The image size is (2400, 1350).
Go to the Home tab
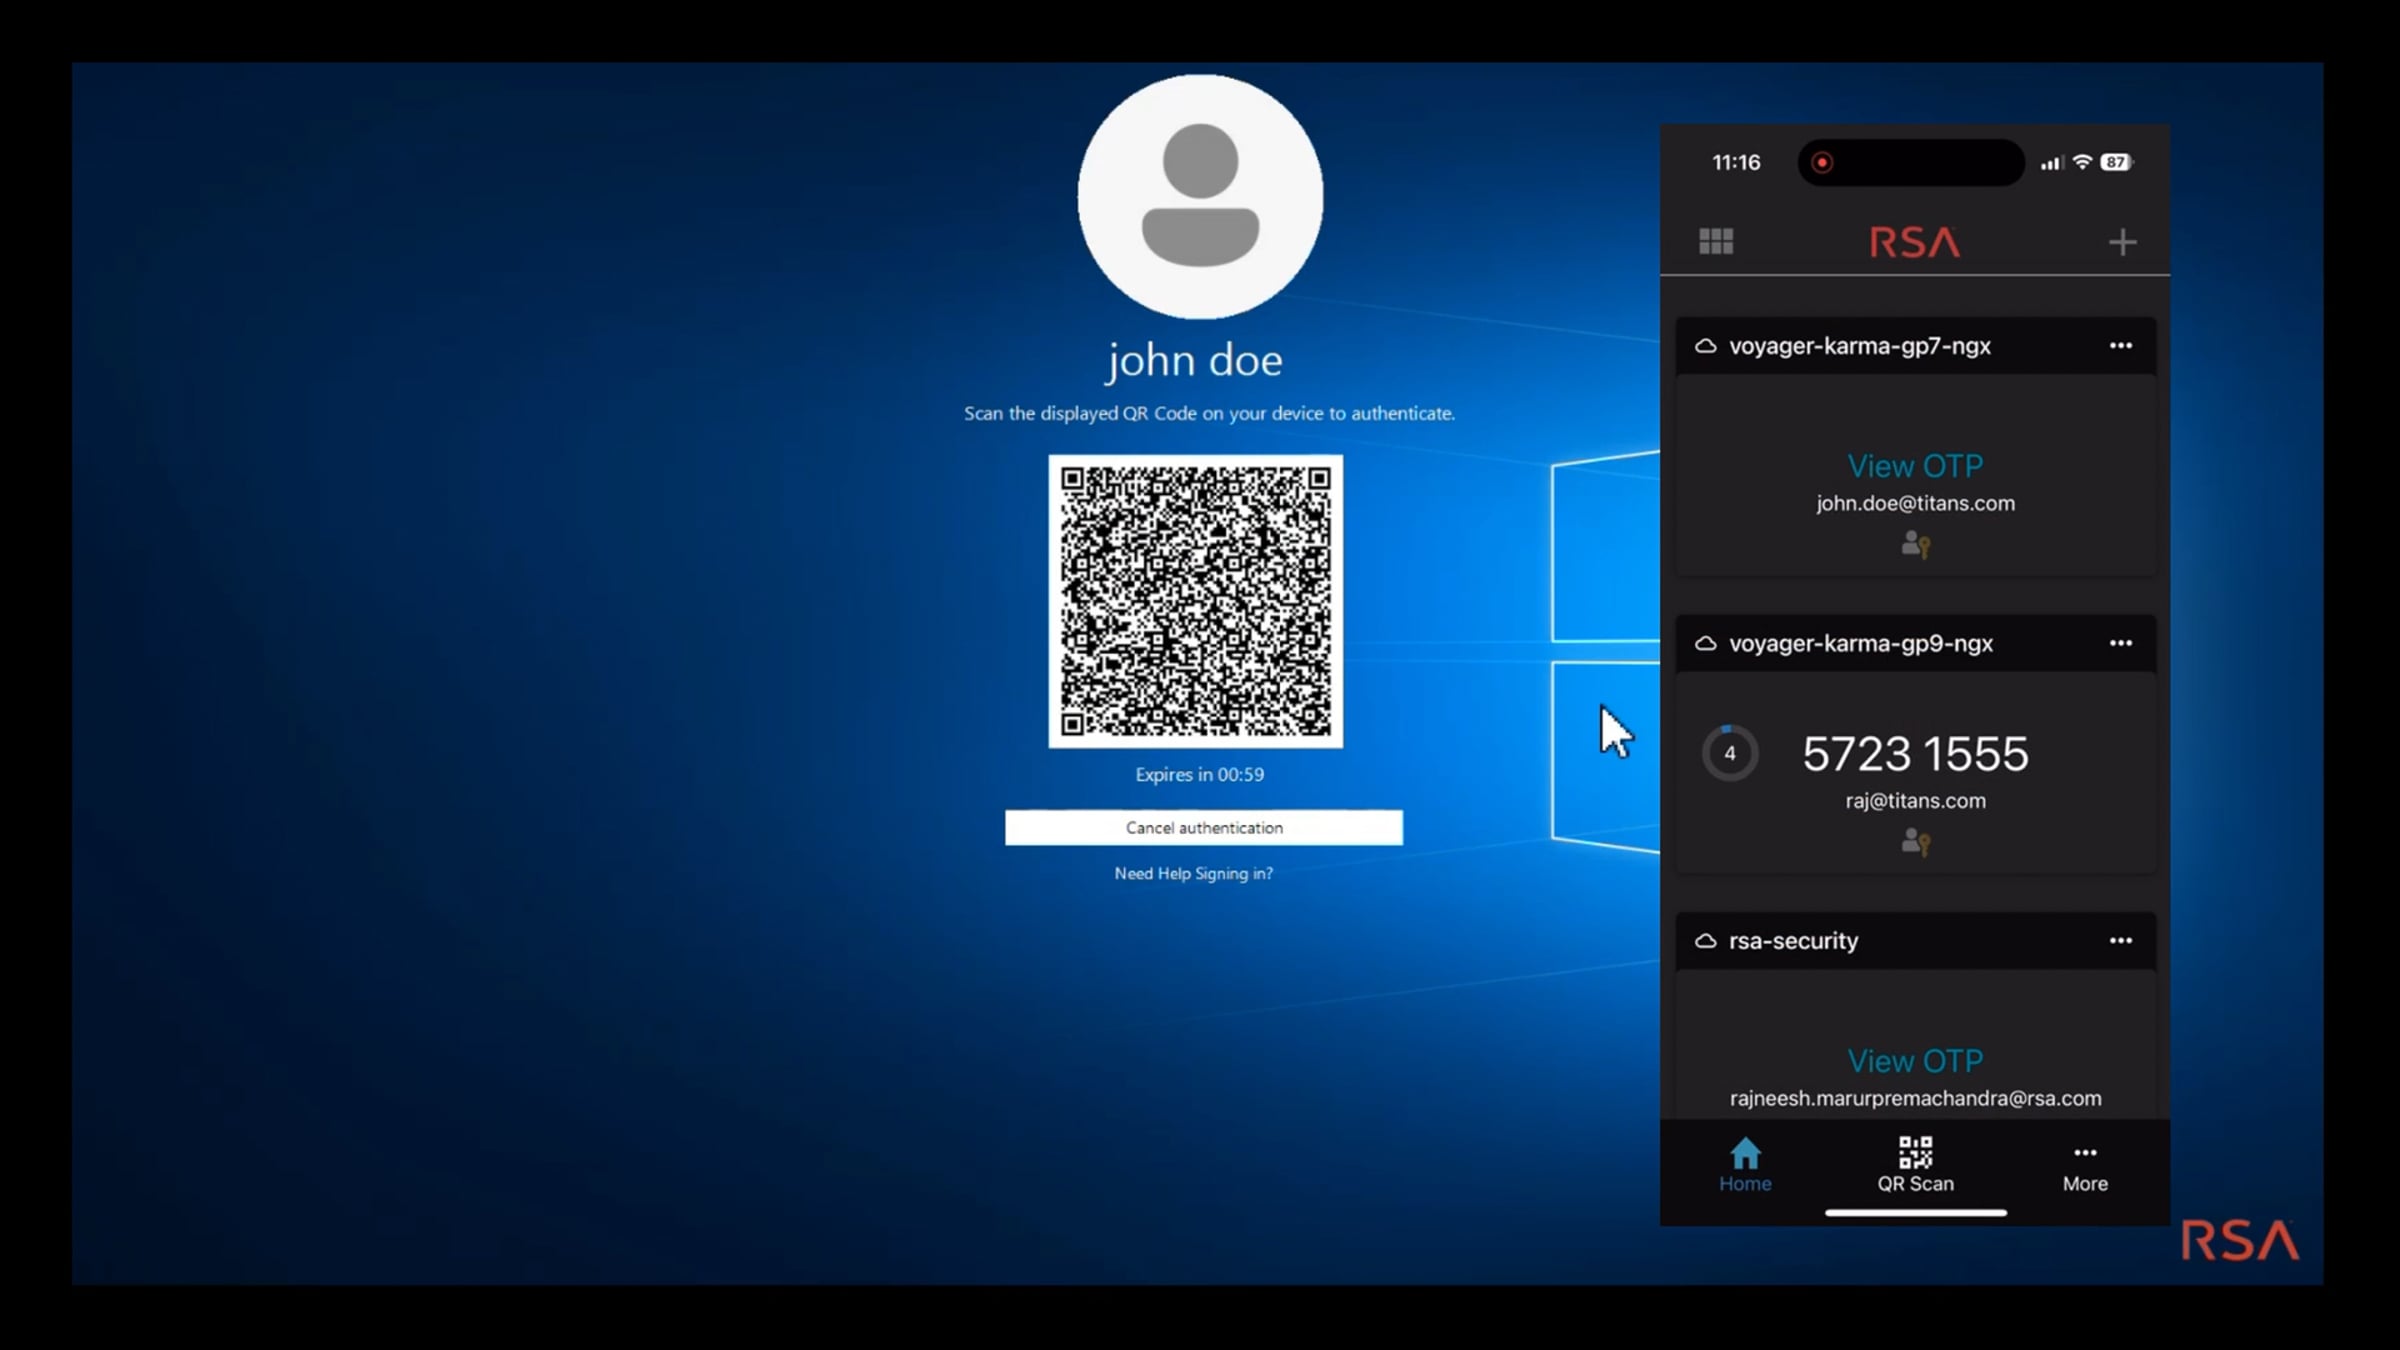click(1745, 1165)
